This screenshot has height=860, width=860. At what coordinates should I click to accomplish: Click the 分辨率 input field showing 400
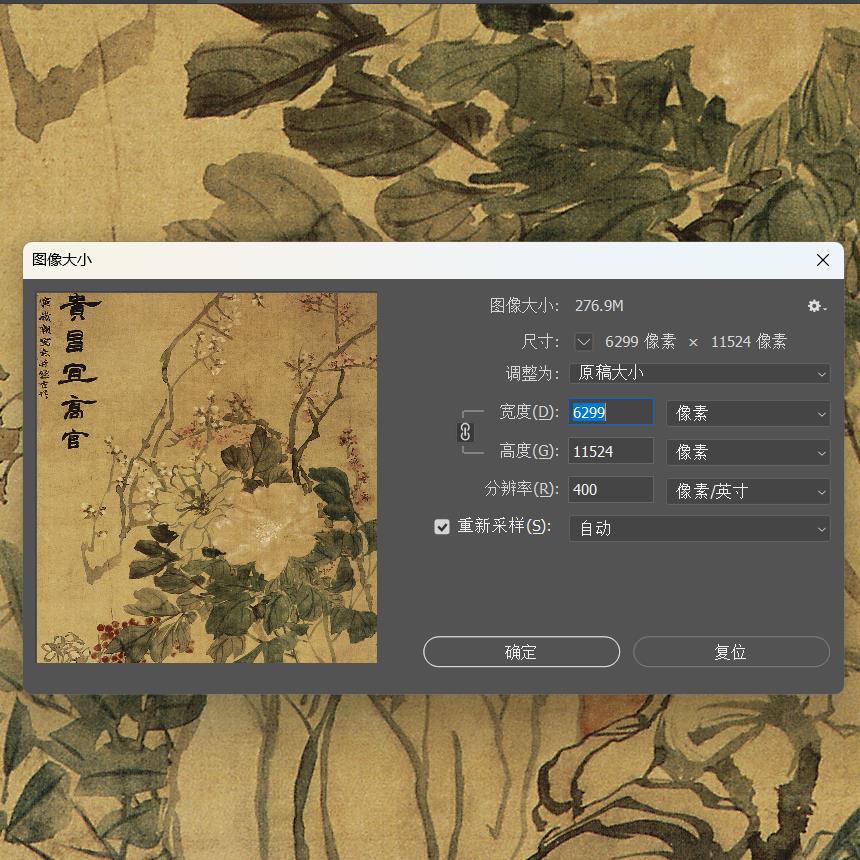coord(611,490)
